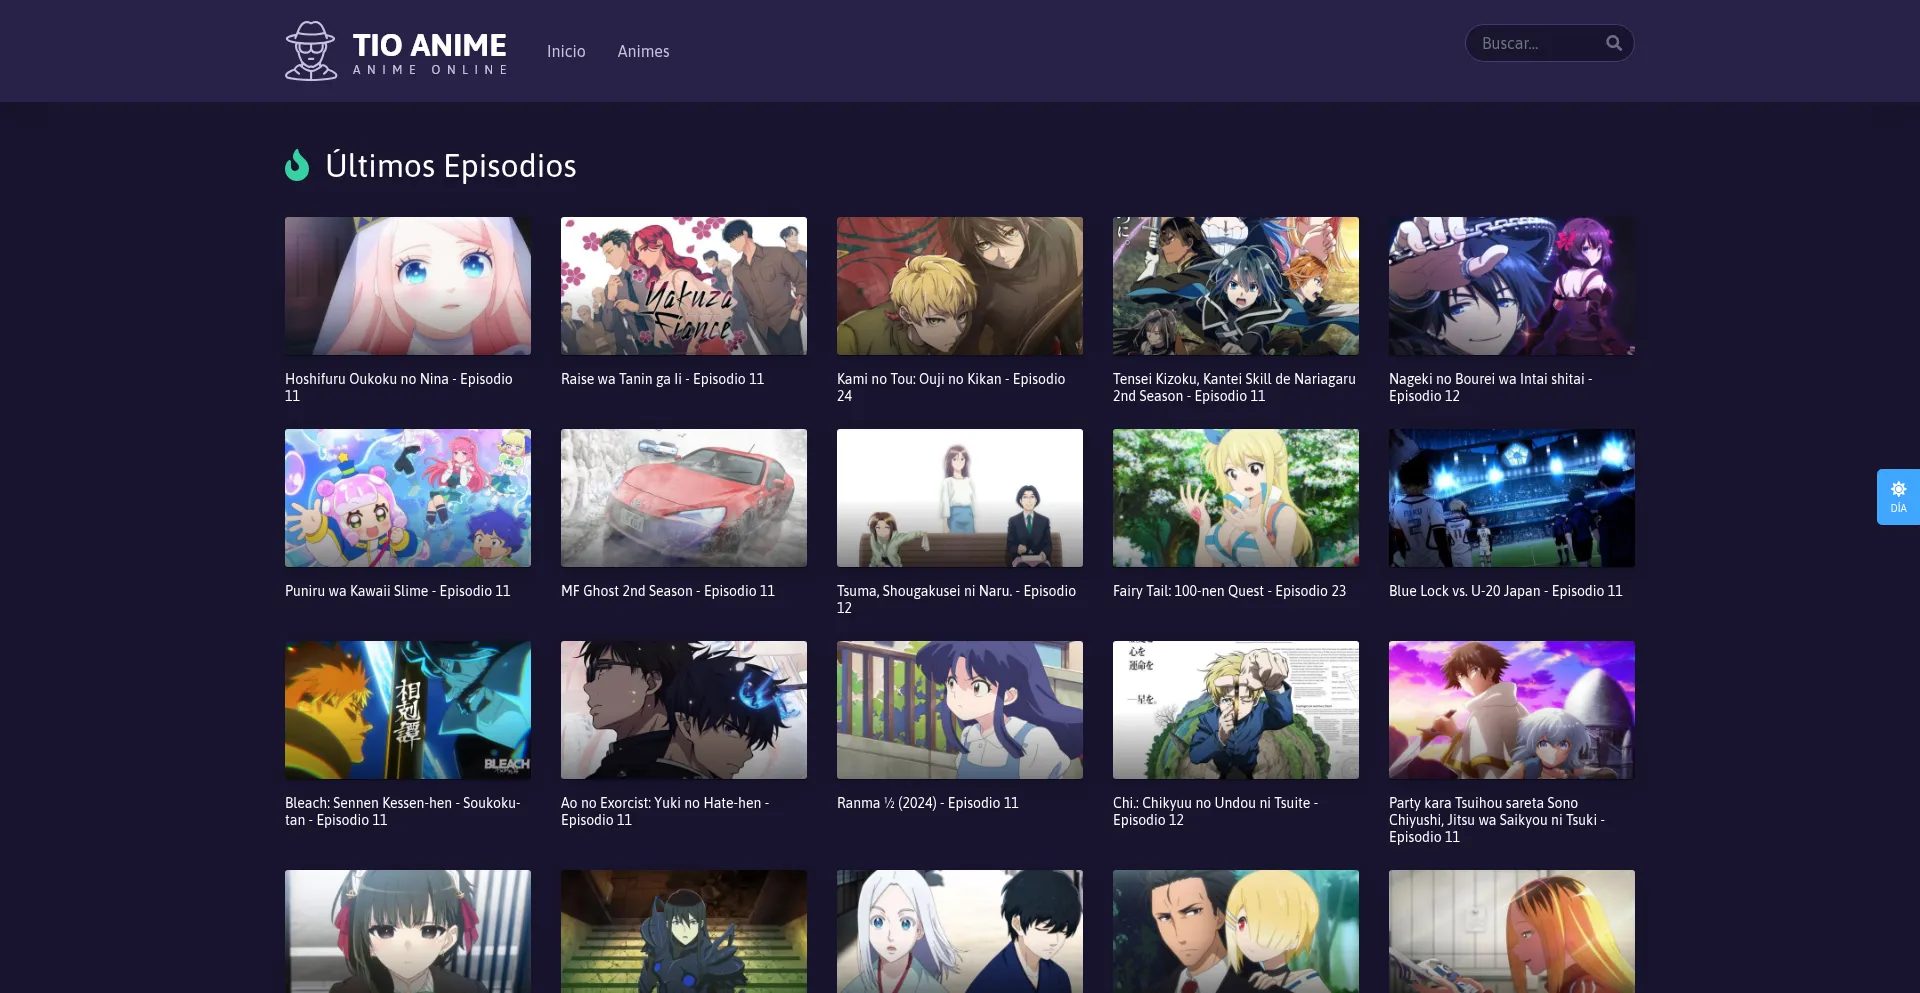
Task: Click 'Raise wa Tanin ga Ii - Episodio 11' title
Action: [662, 379]
